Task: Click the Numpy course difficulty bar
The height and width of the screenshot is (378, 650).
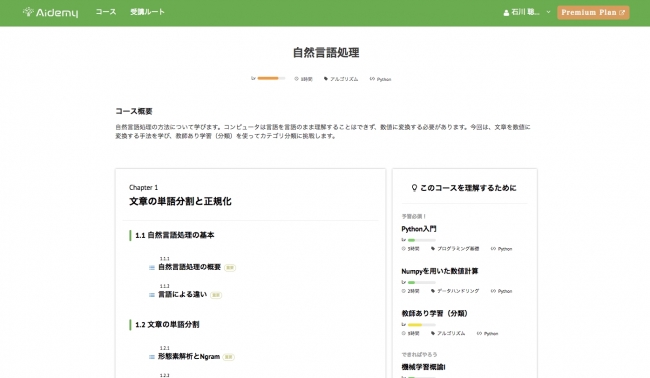Action: tap(422, 282)
